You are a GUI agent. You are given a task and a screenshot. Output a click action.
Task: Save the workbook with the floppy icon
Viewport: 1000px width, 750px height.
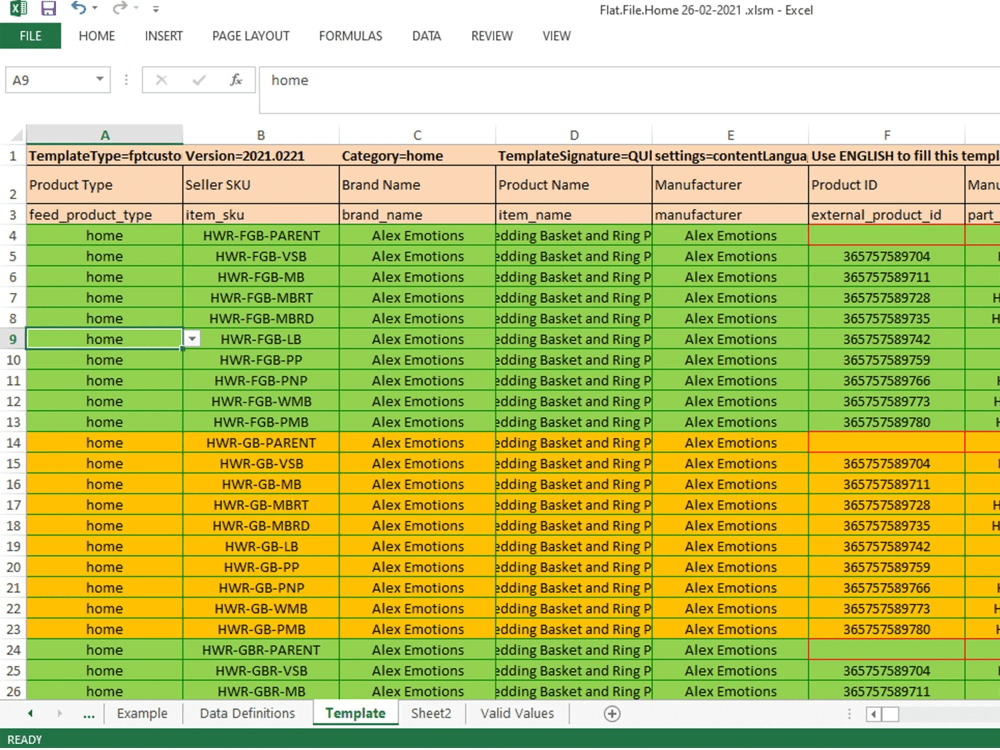point(48,8)
